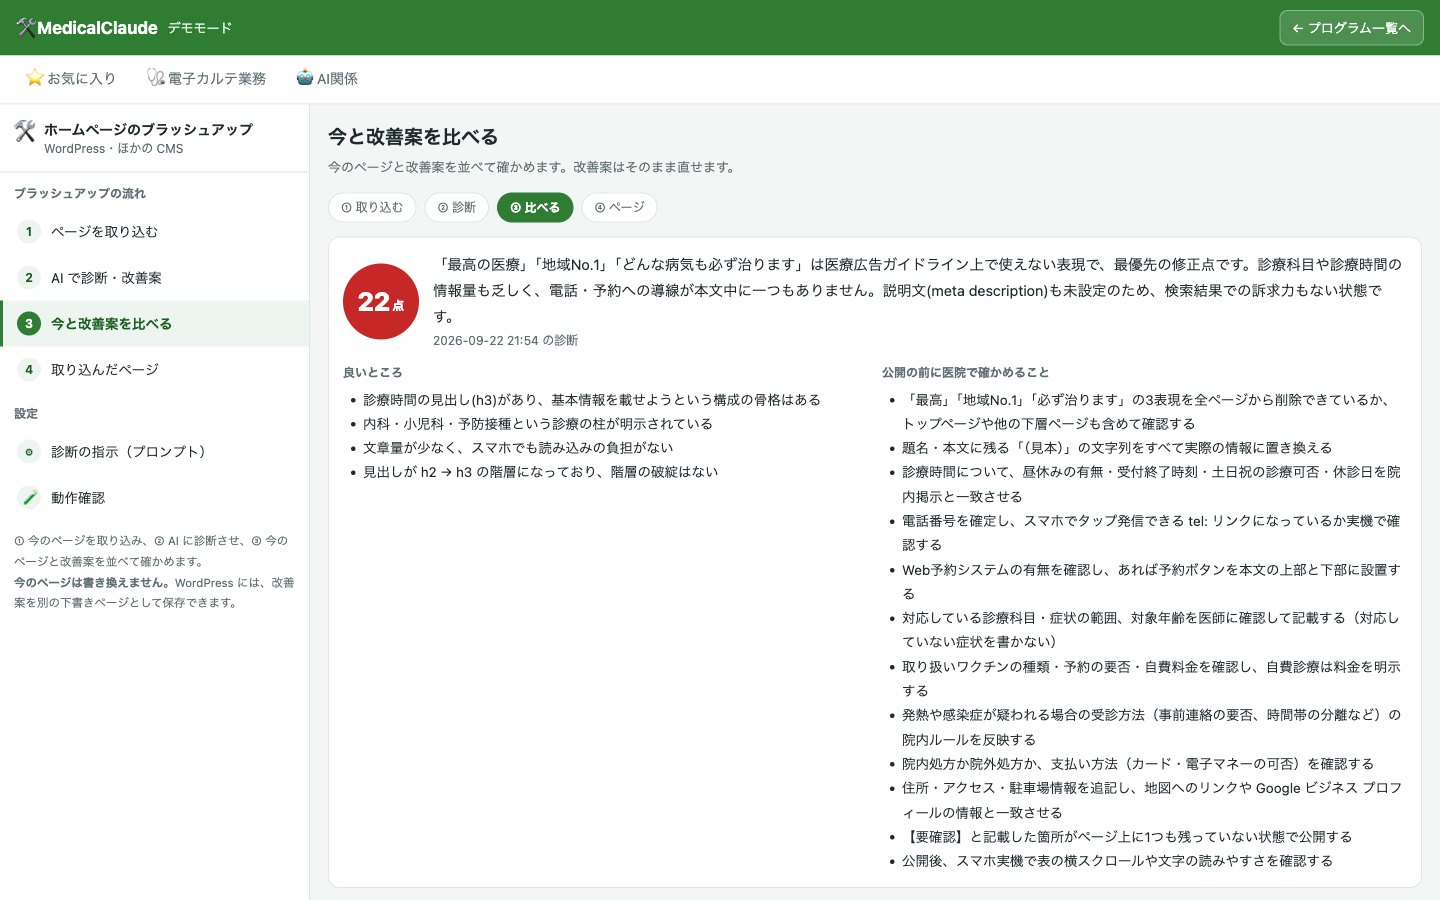Click the gear icon beside 診断の指示
Image resolution: width=1440 pixels, height=900 pixels.
(x=29, y=452)
